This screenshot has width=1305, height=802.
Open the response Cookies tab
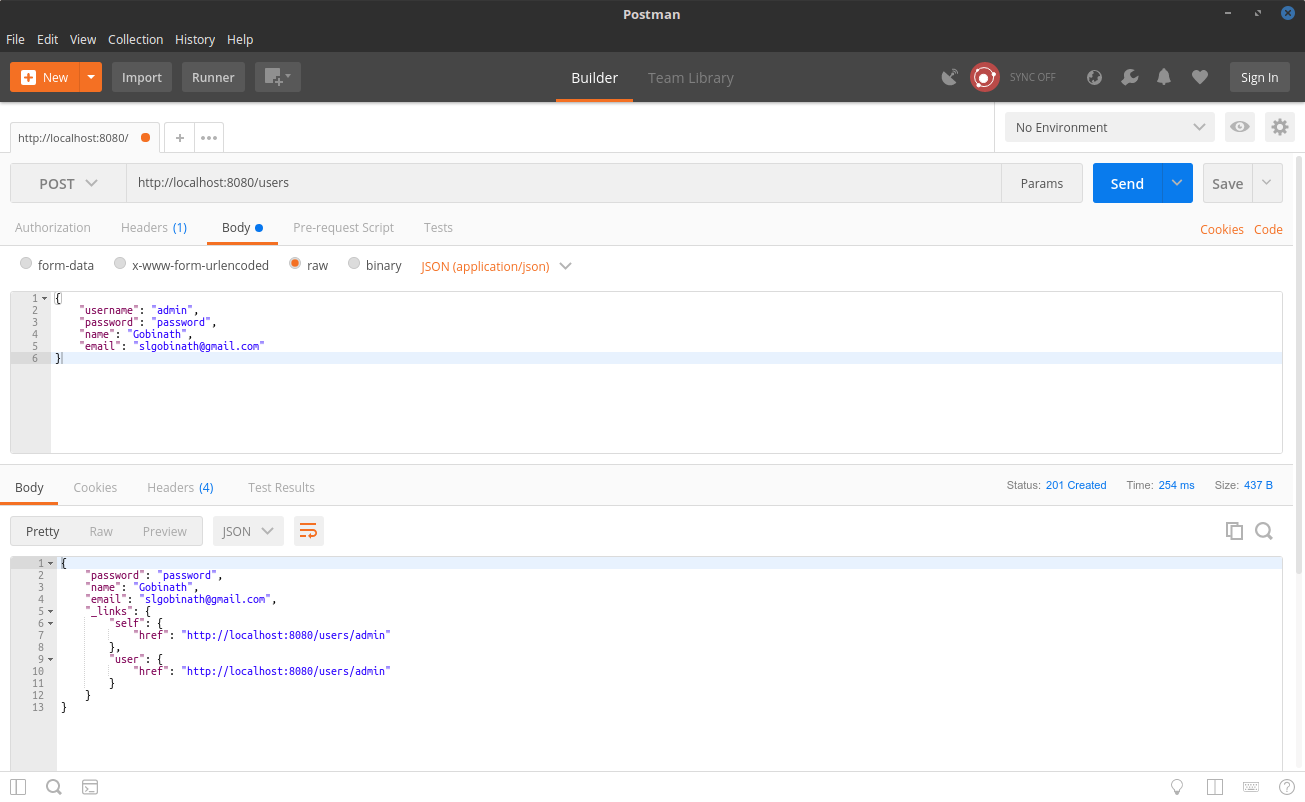95,487
